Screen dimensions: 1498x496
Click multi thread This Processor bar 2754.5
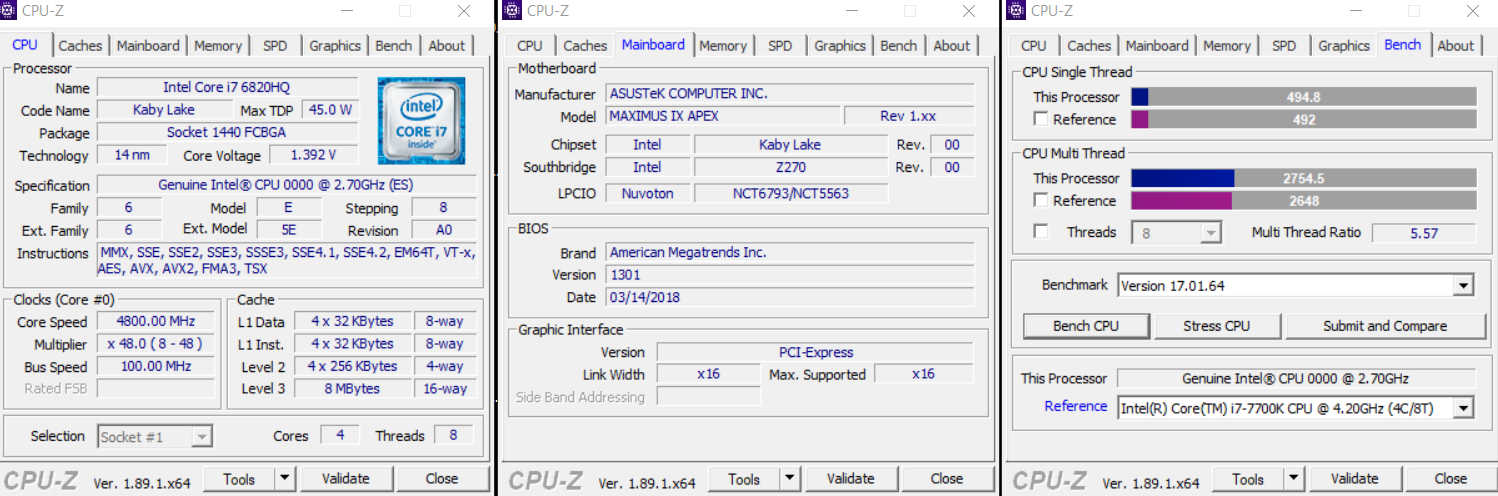click(x=1304, y=178)
